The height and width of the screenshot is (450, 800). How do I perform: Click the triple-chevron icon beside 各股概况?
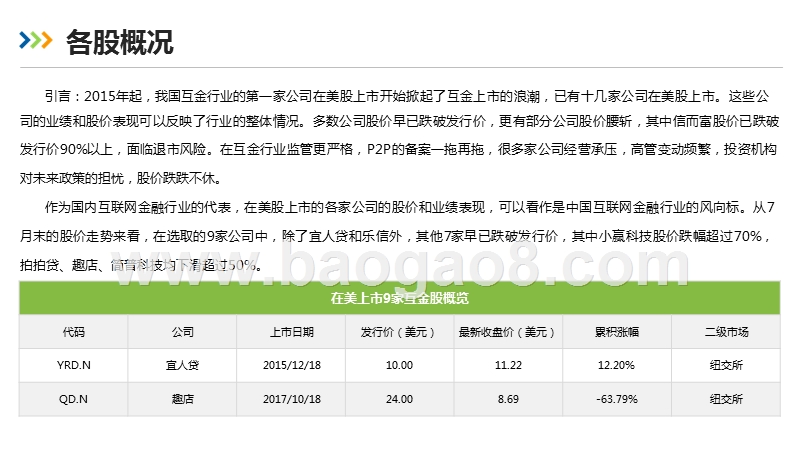[36, 40]
